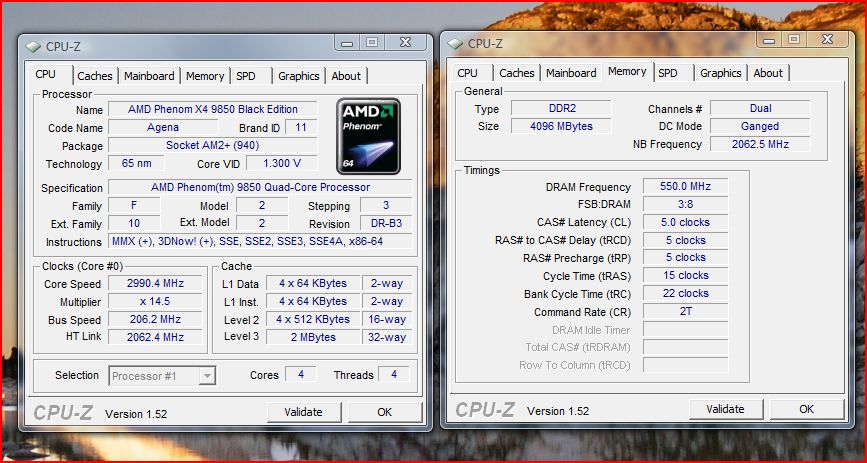Click OK button in left CPU-Z window
This screenshot has height=463, width=867.
(x=384, y=412)
